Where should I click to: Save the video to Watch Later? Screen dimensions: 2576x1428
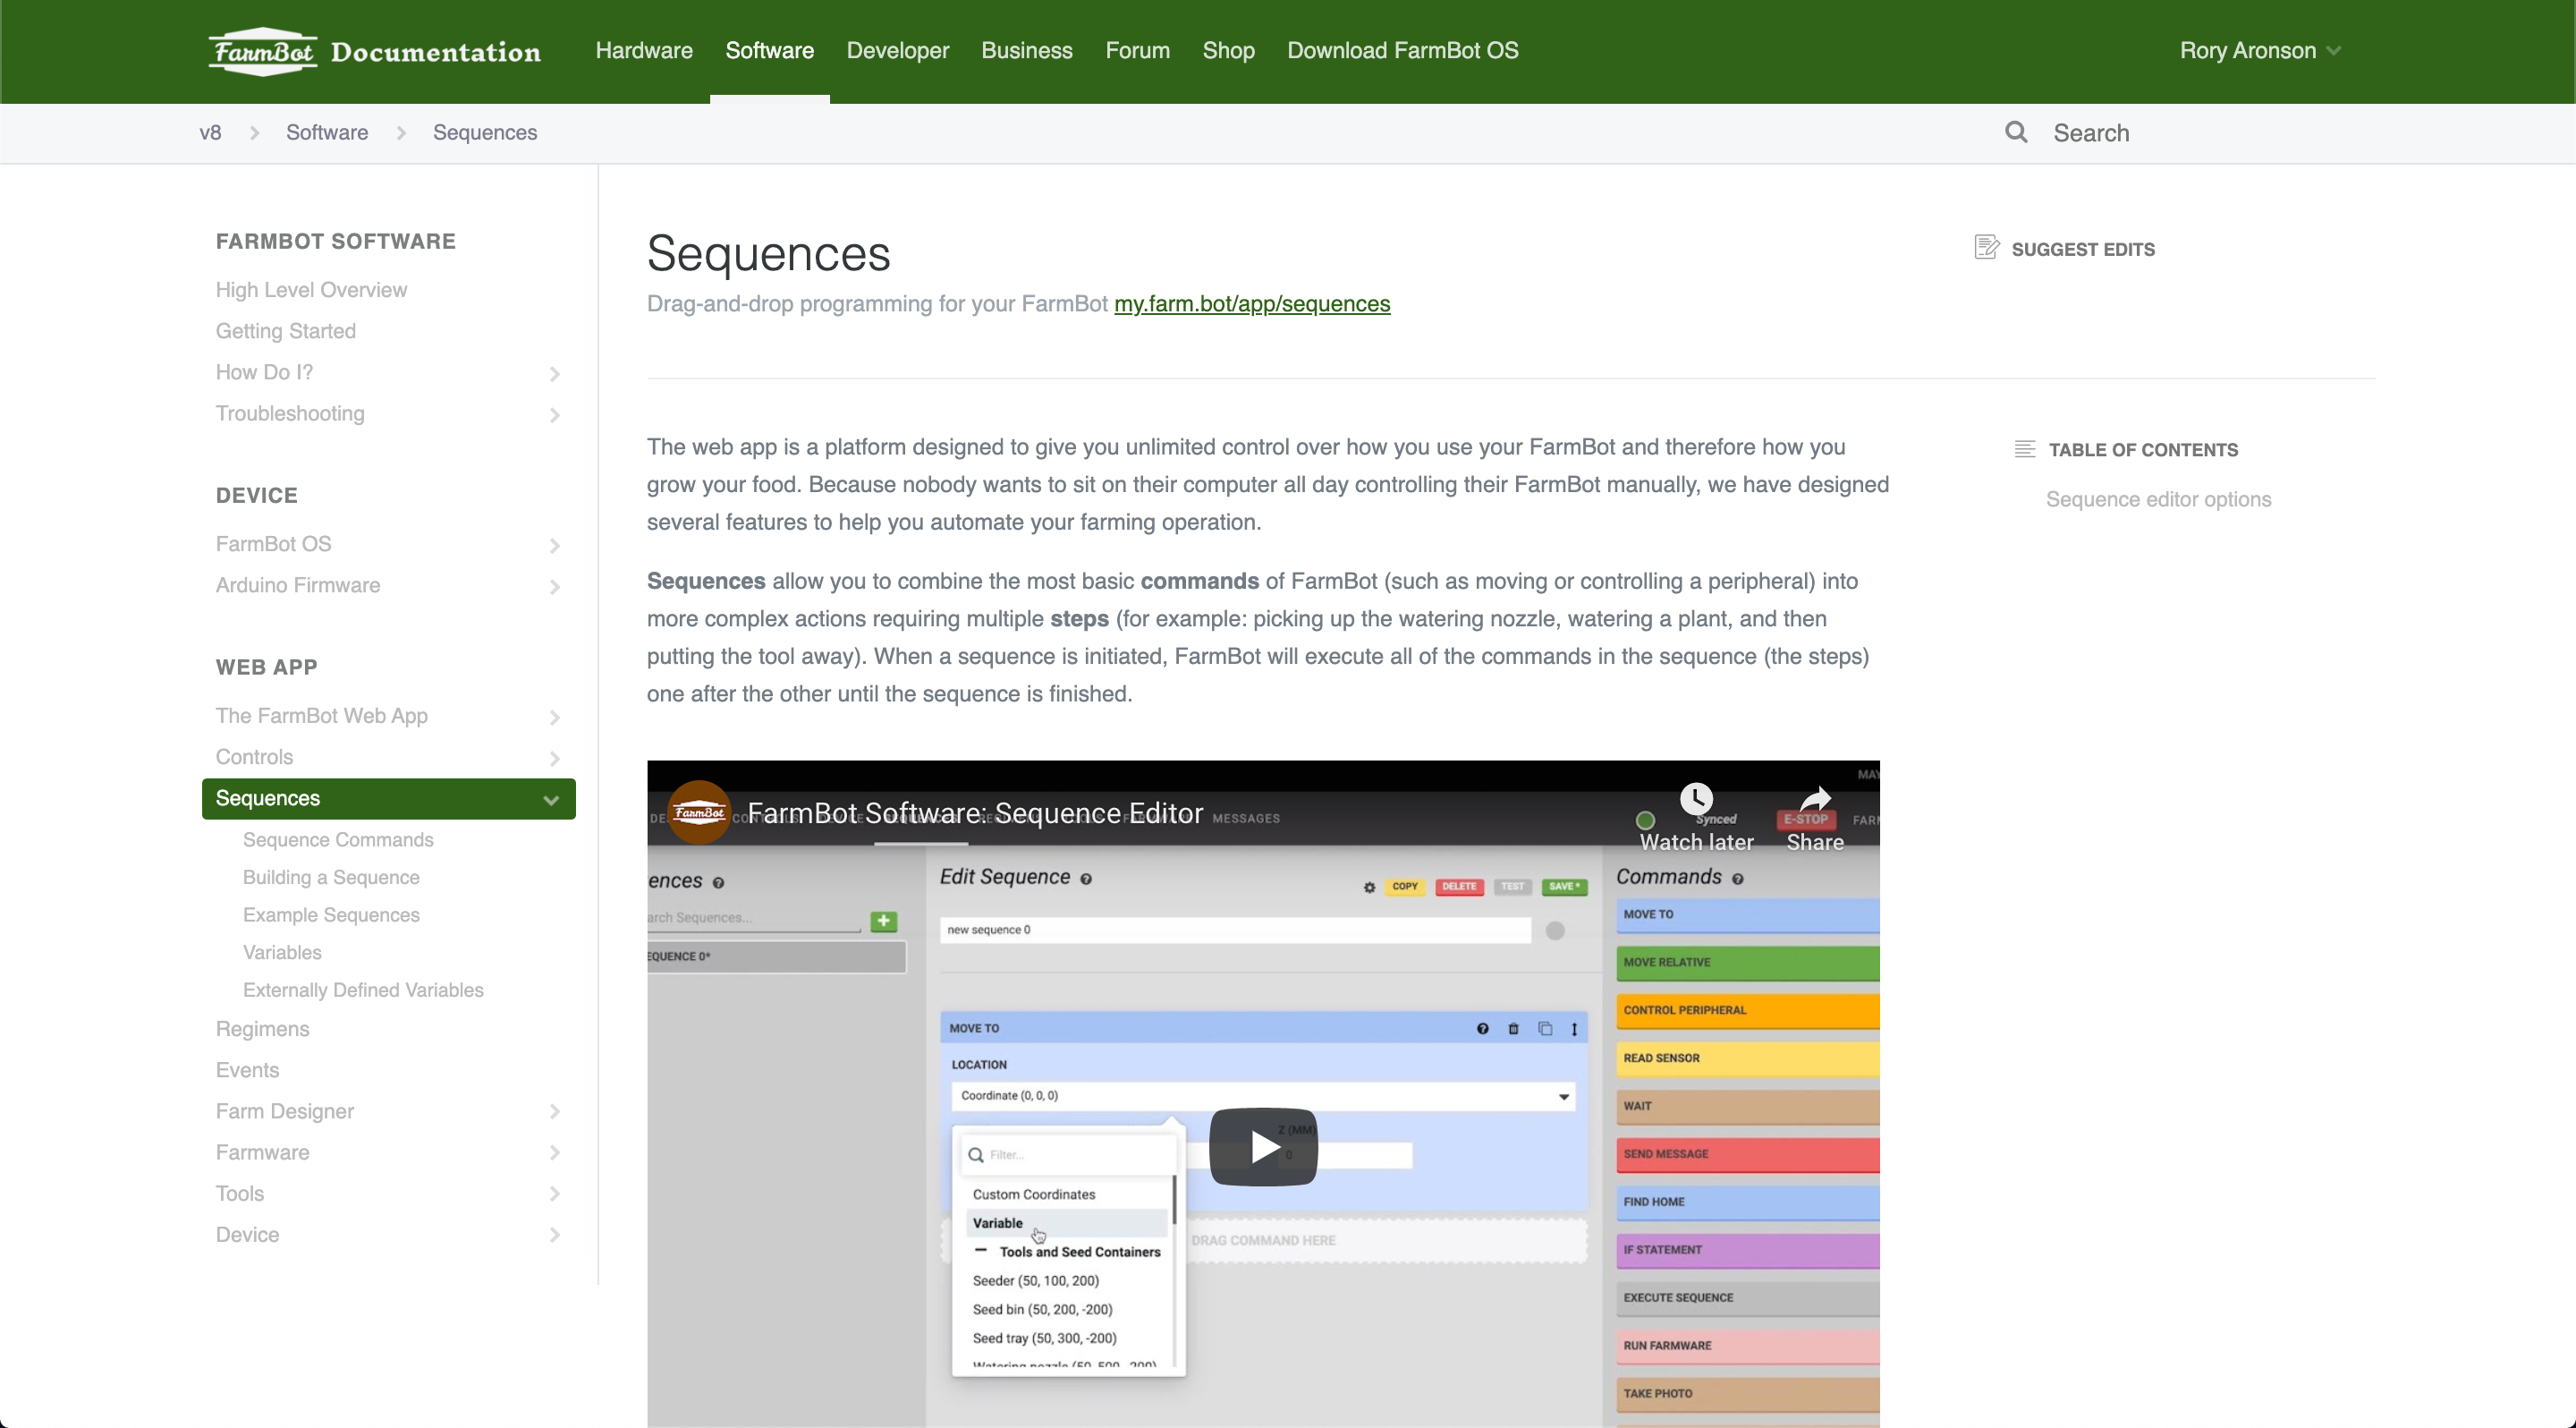coord(1695,800)
